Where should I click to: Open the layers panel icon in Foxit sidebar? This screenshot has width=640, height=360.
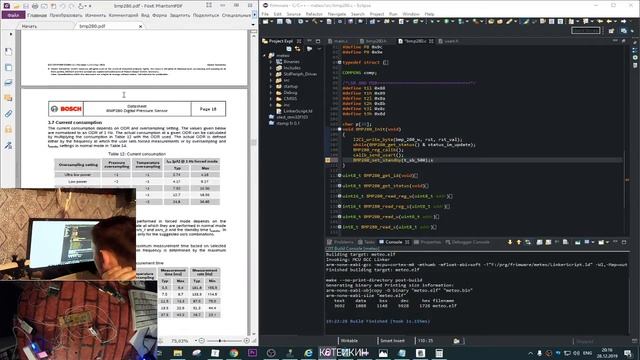(x=8, y=83)
